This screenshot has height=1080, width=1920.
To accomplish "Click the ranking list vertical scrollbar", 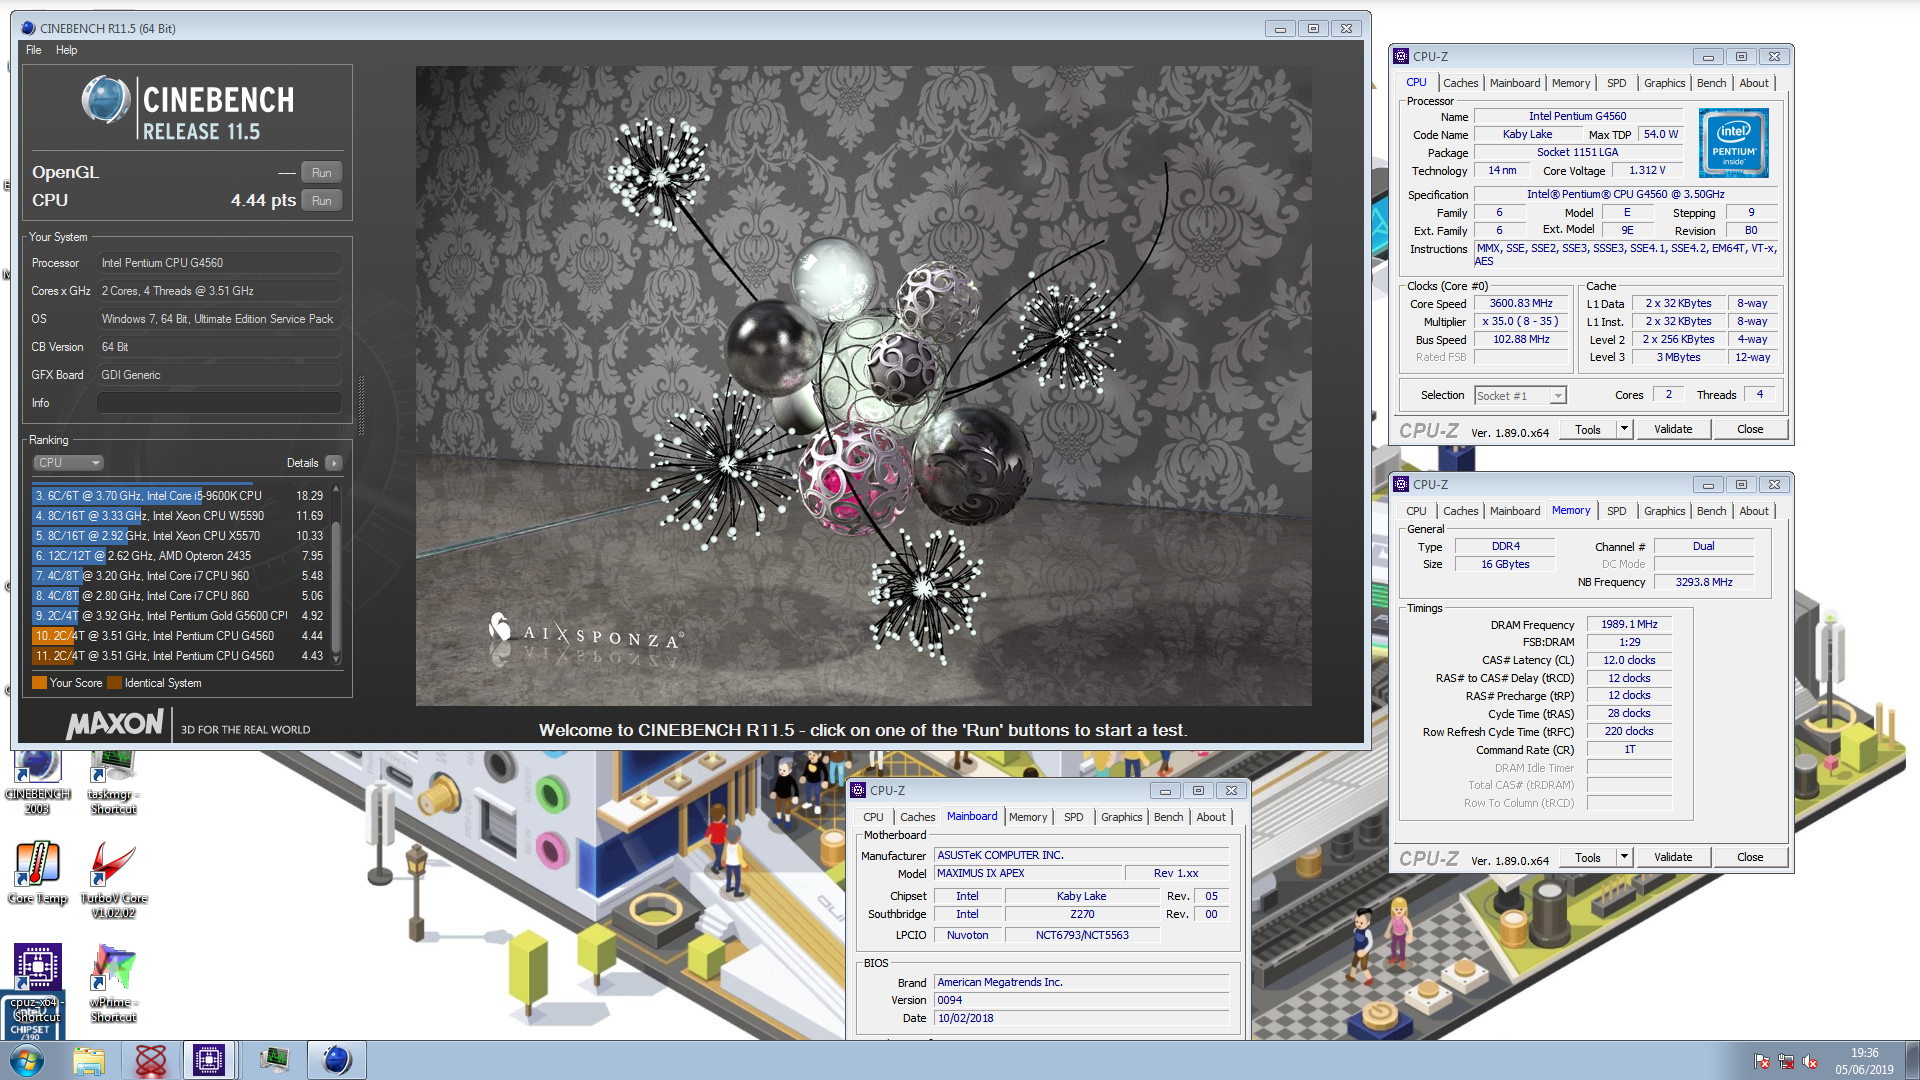I will coord(336,575).
